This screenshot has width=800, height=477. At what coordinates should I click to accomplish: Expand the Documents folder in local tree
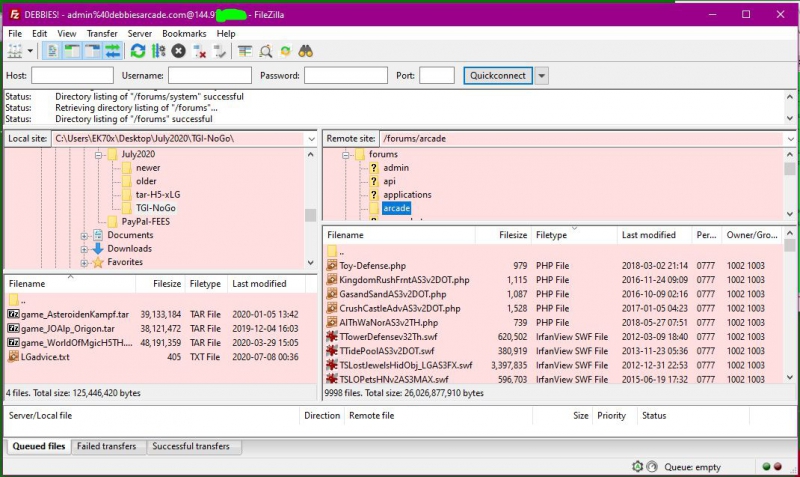click(84, 236)
